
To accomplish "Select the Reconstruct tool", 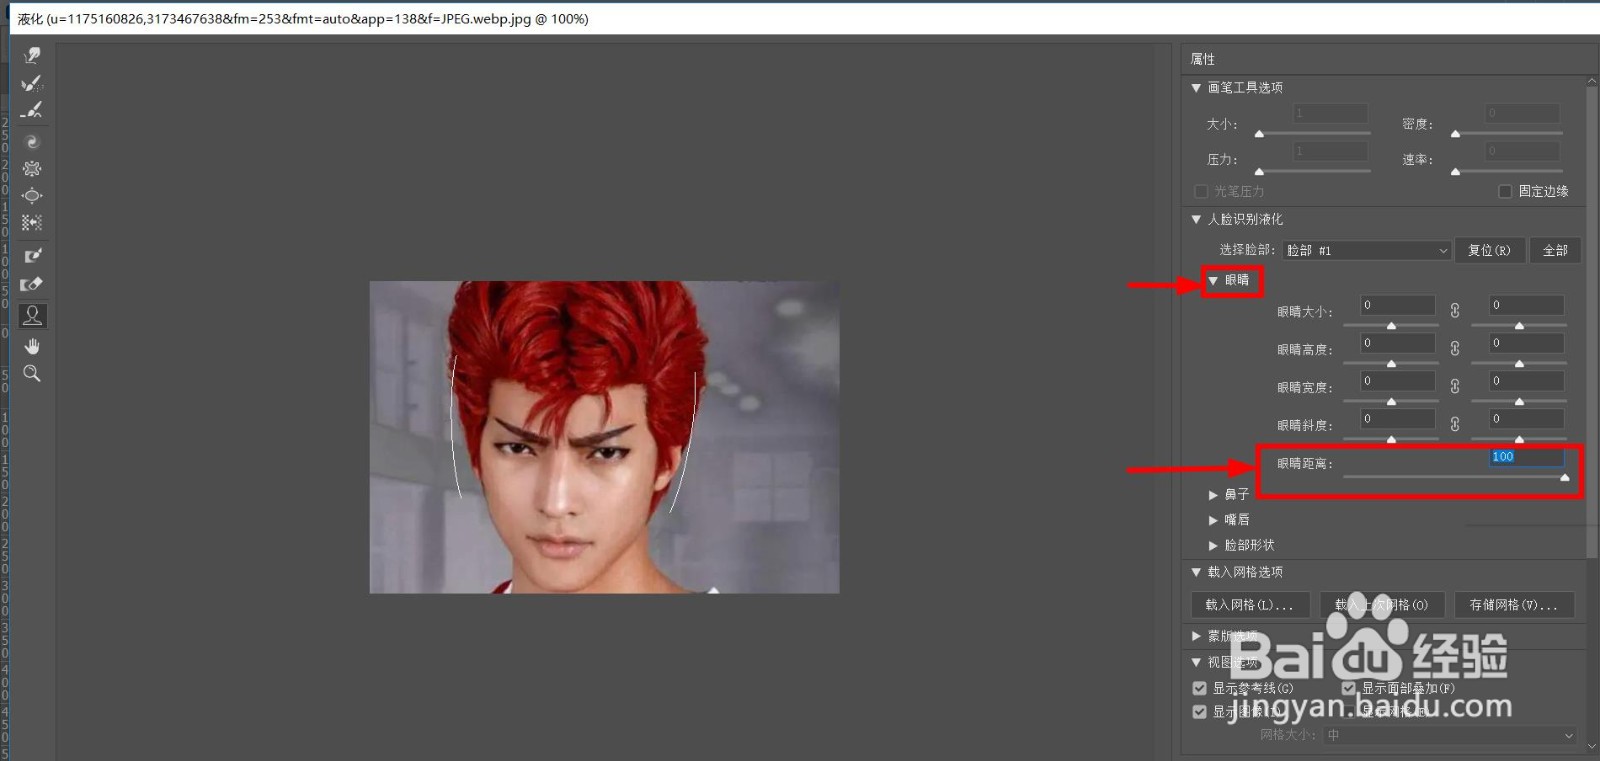I will tap(32, 83).
